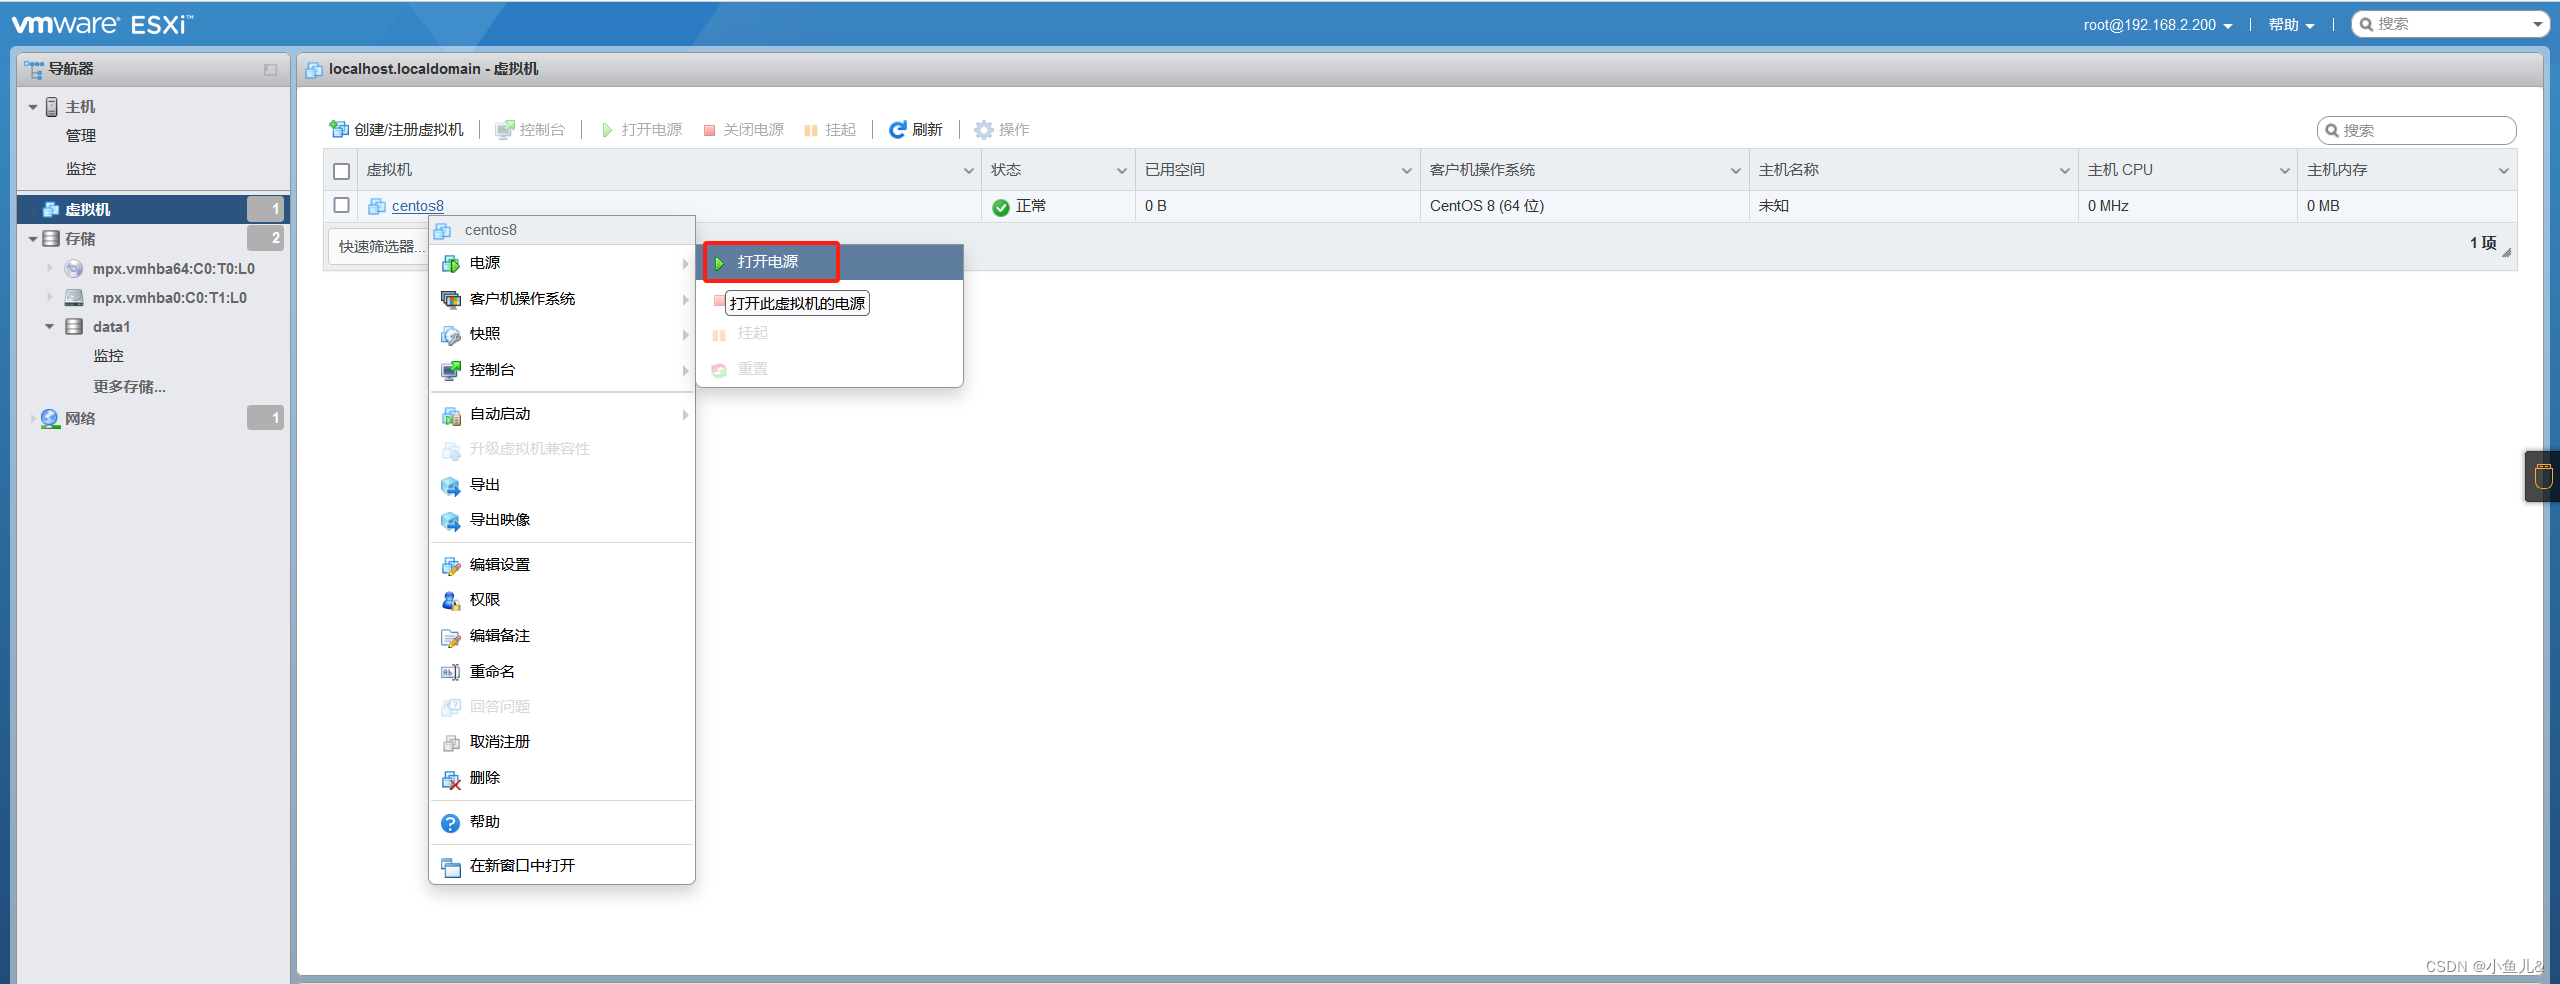Focus the top-right global 搜索 field
The image size is (2560, 984).
[2450, 24]
